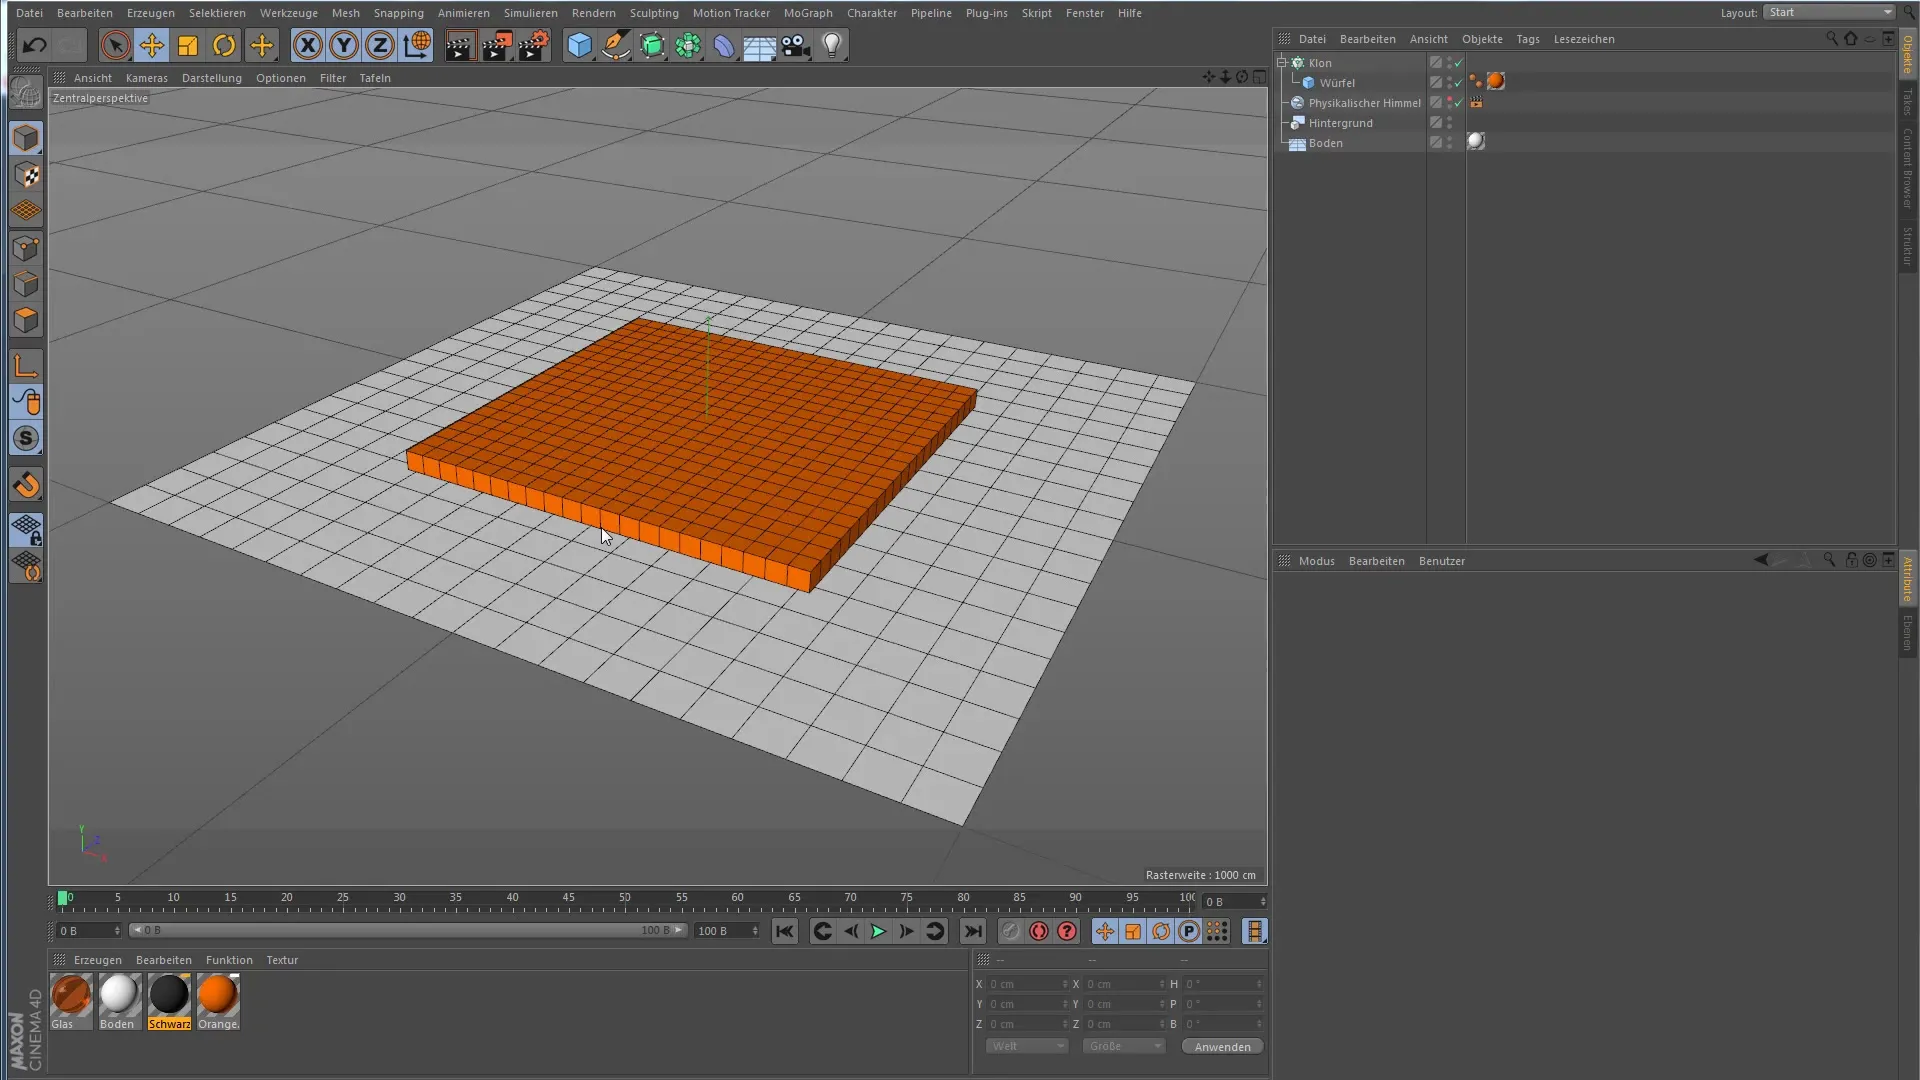The width and height of the screenshot is (1920, 1080).
Task: Select the Move tool
Action: tap(152, 45)
